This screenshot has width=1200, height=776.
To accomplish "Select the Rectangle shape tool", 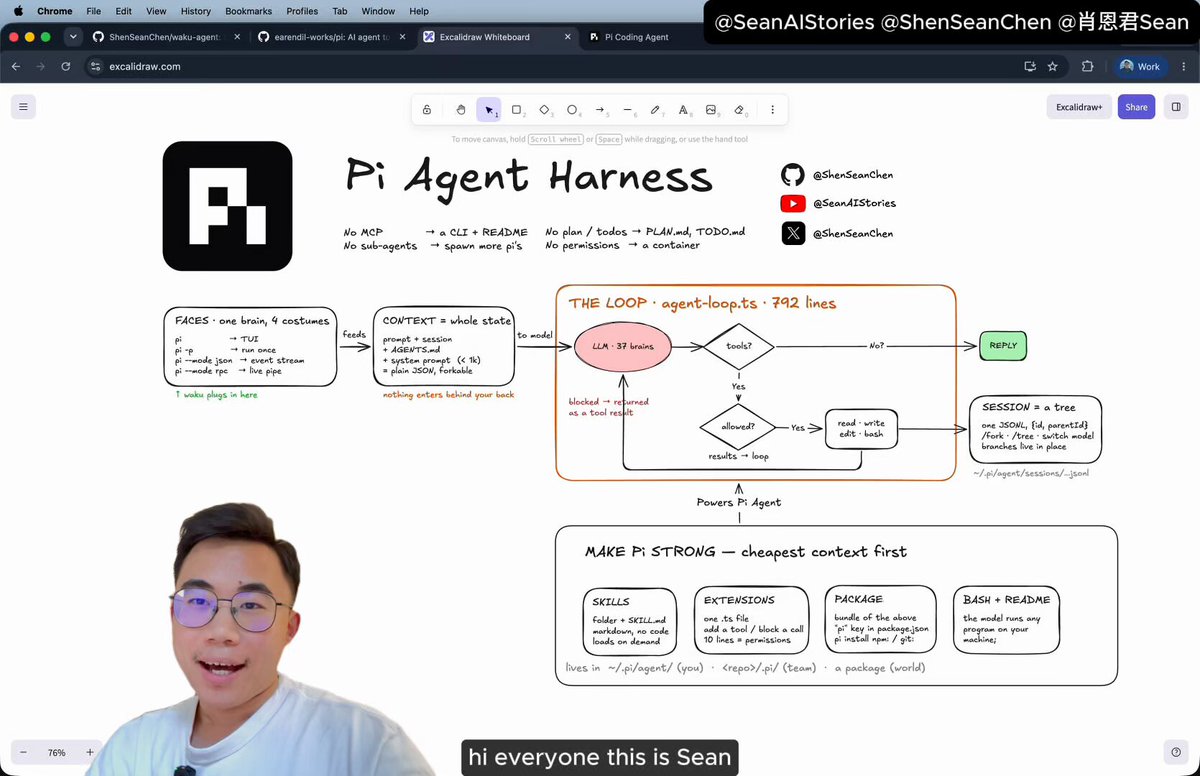I will [x=517, y=110].
